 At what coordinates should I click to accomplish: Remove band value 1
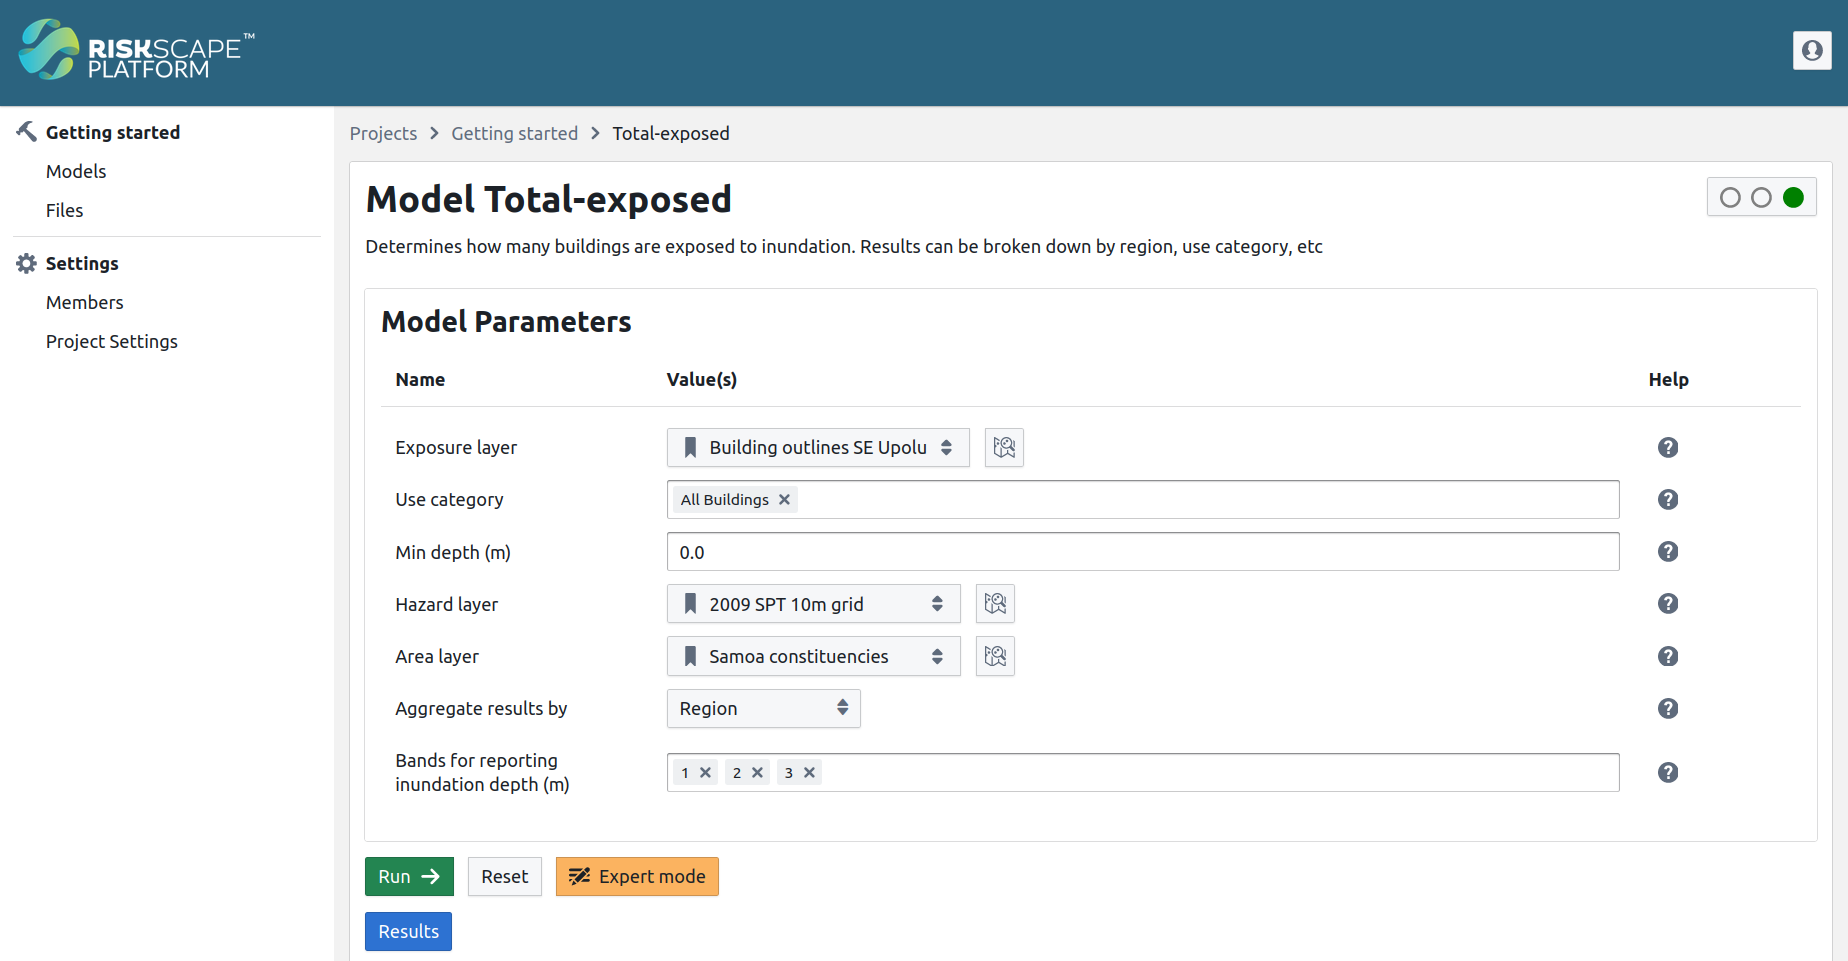point(706,772)
